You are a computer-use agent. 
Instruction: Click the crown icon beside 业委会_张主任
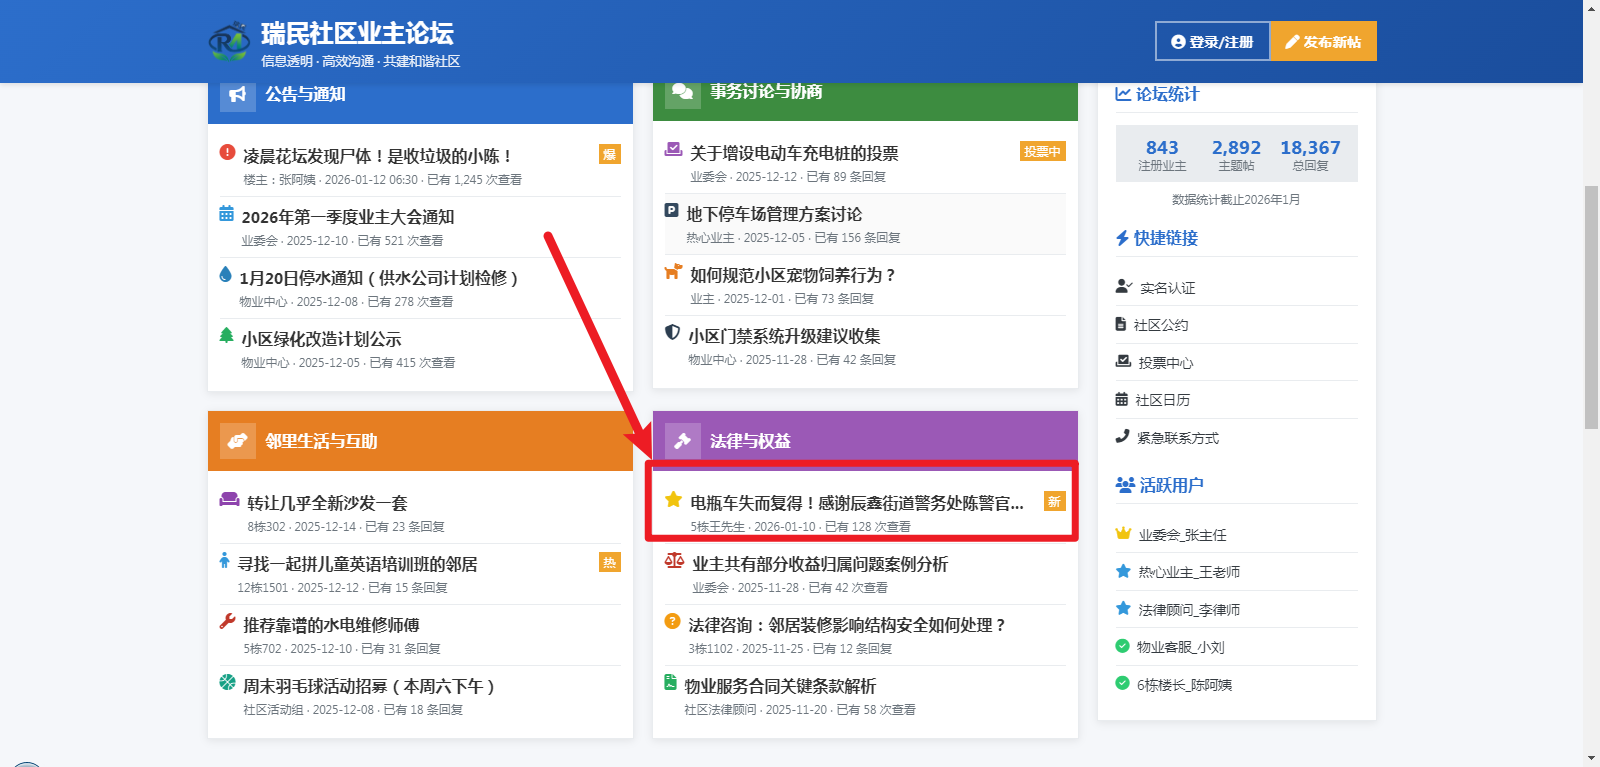tap(1123, 533)
